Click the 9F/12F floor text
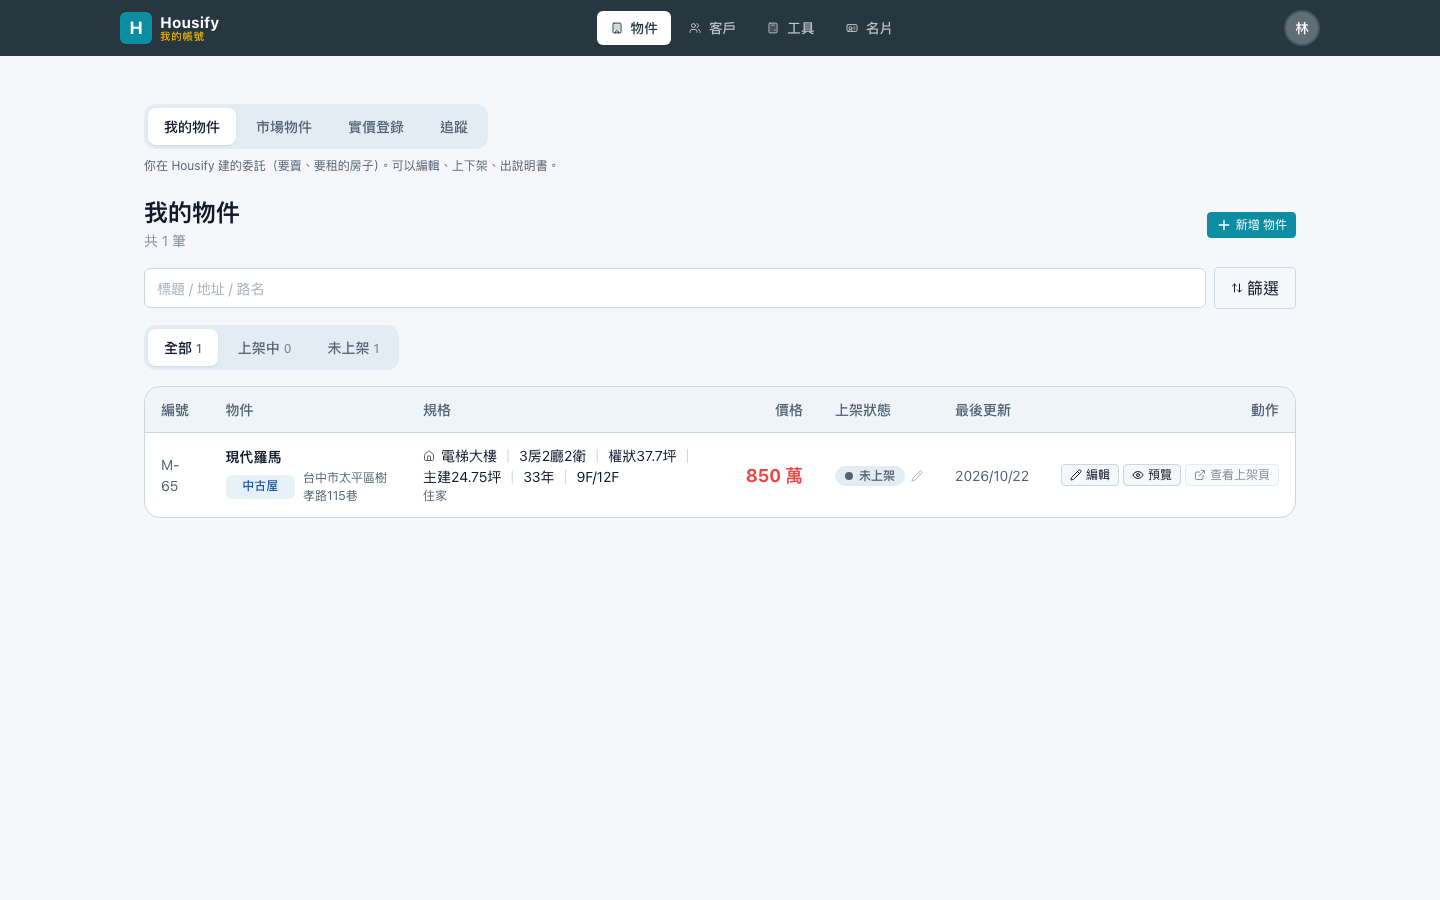Screen dimensions: 1440x900 (x=598, y=477)
